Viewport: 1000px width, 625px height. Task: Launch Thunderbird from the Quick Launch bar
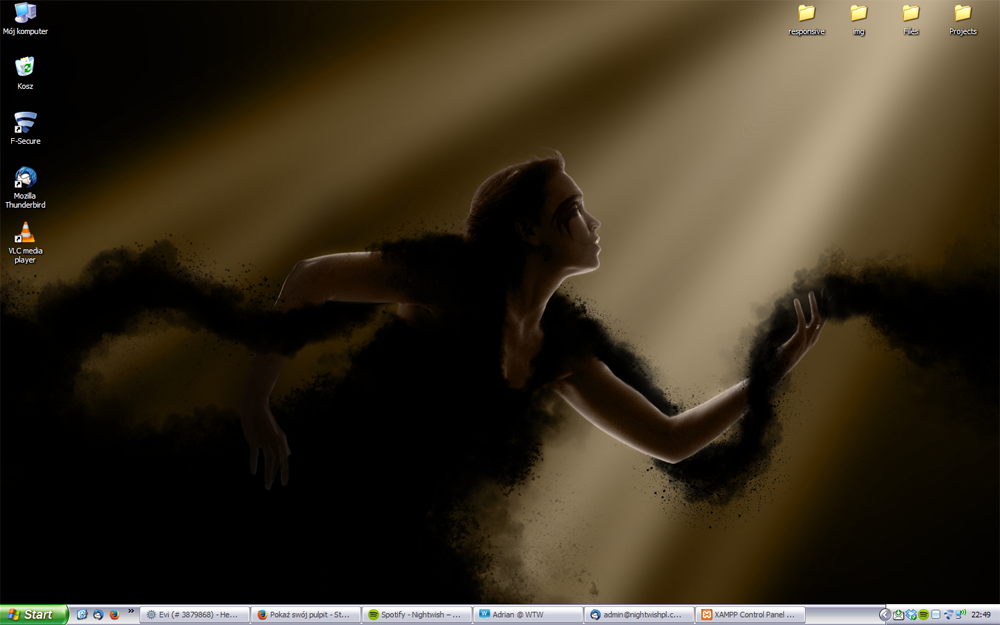coord(98,615)
